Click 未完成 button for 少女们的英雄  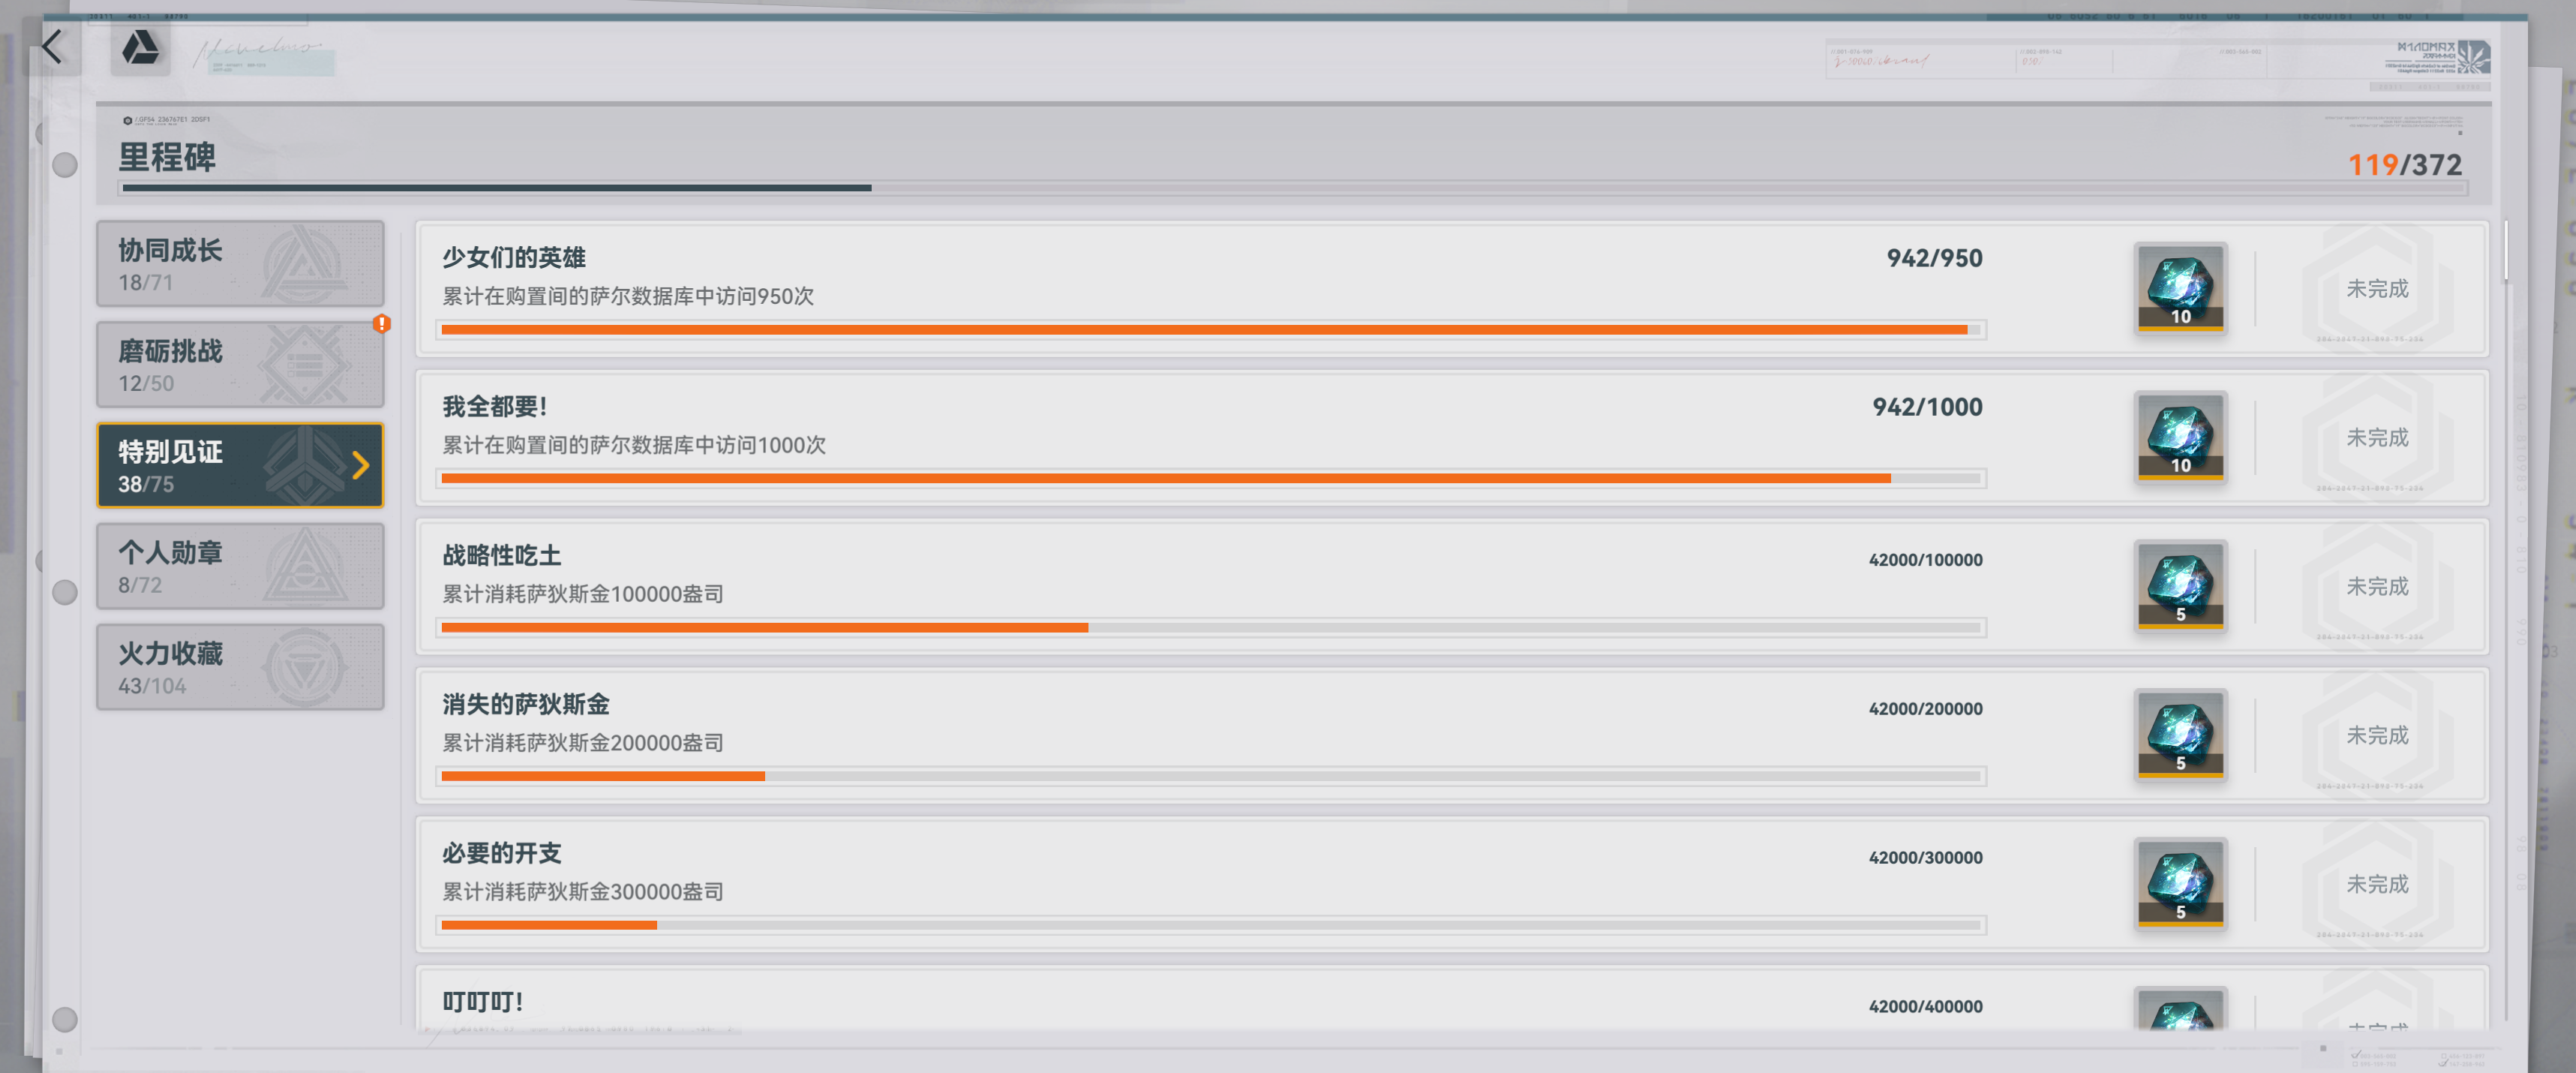click(x=2376, y=288)
